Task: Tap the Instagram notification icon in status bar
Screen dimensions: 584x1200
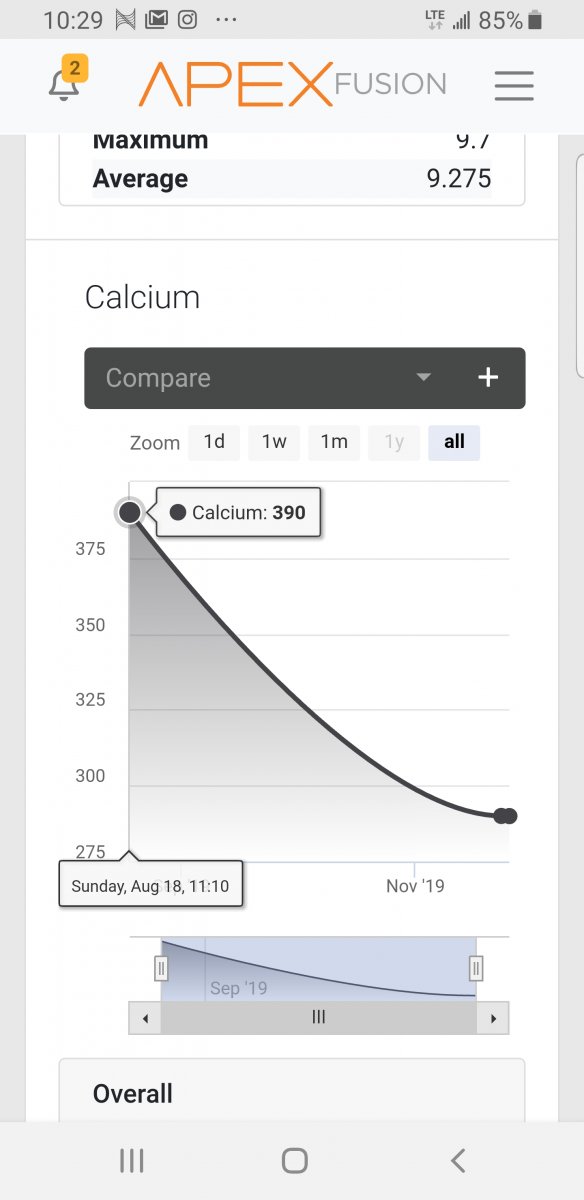Action: 185,20
